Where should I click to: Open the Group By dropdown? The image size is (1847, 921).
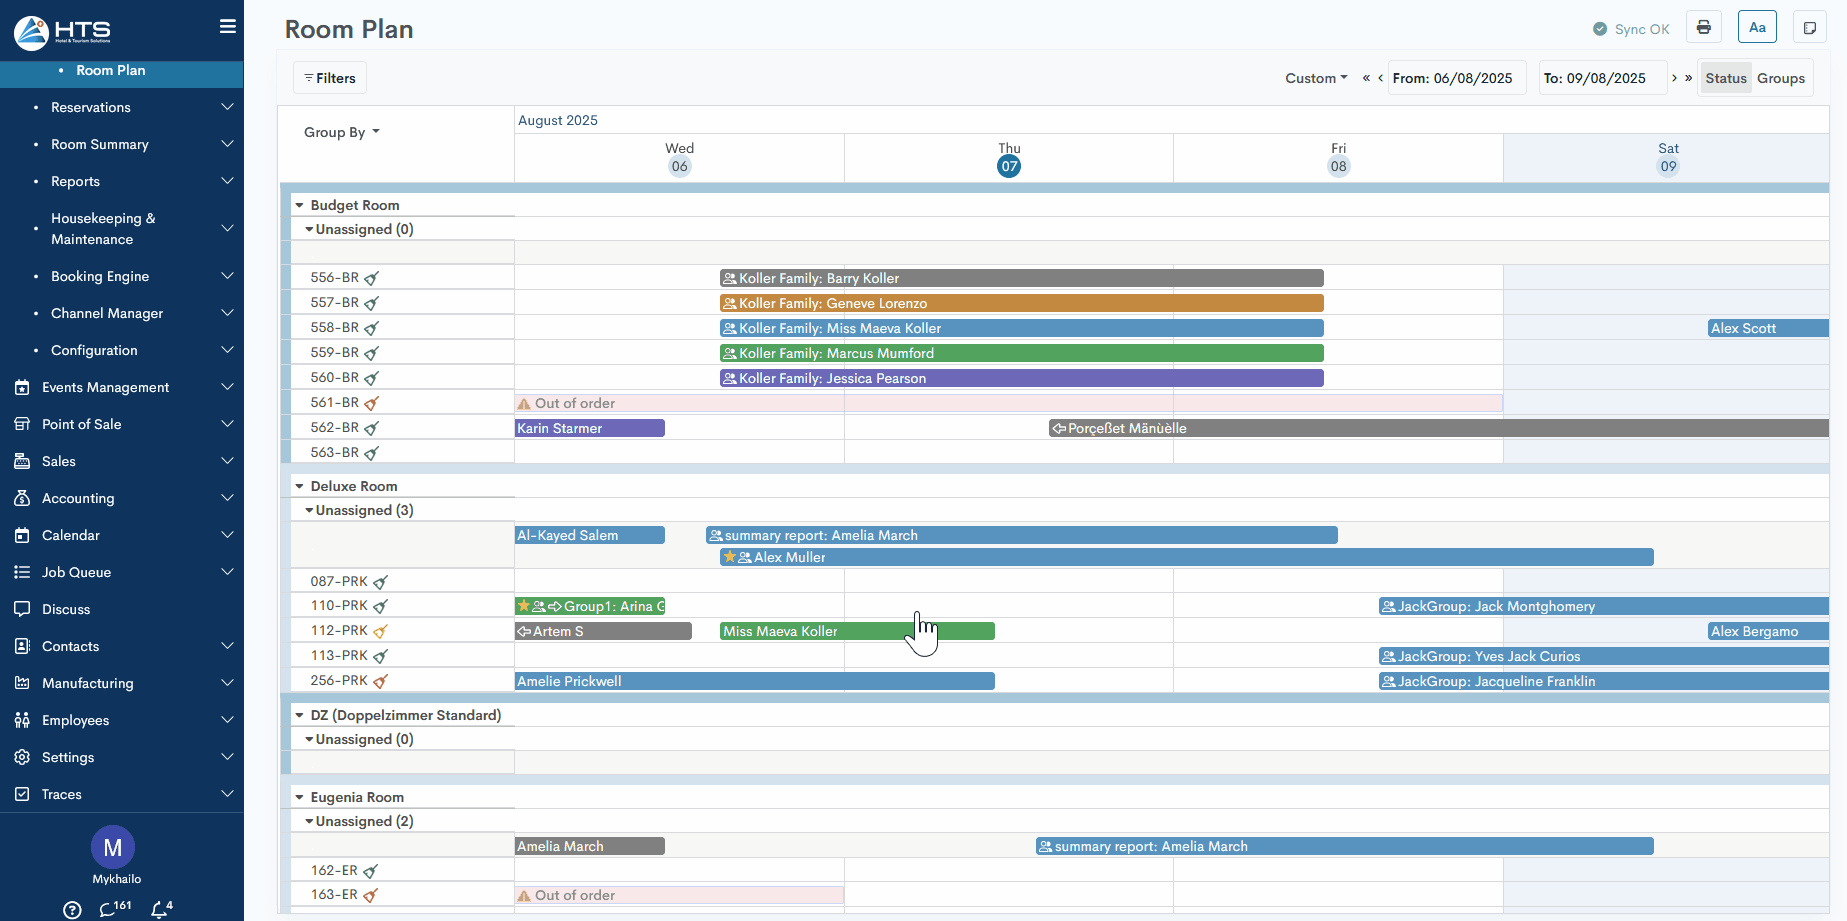[341, 132]
